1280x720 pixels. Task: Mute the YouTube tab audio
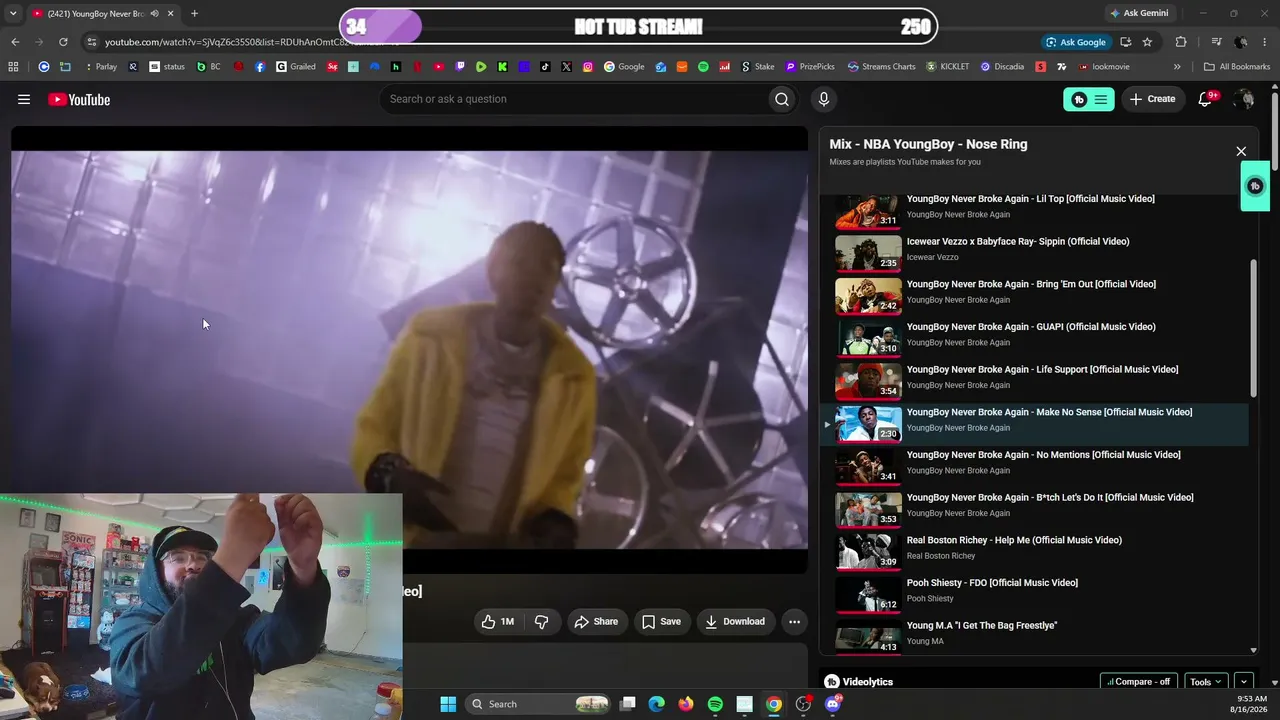point(154,14)
